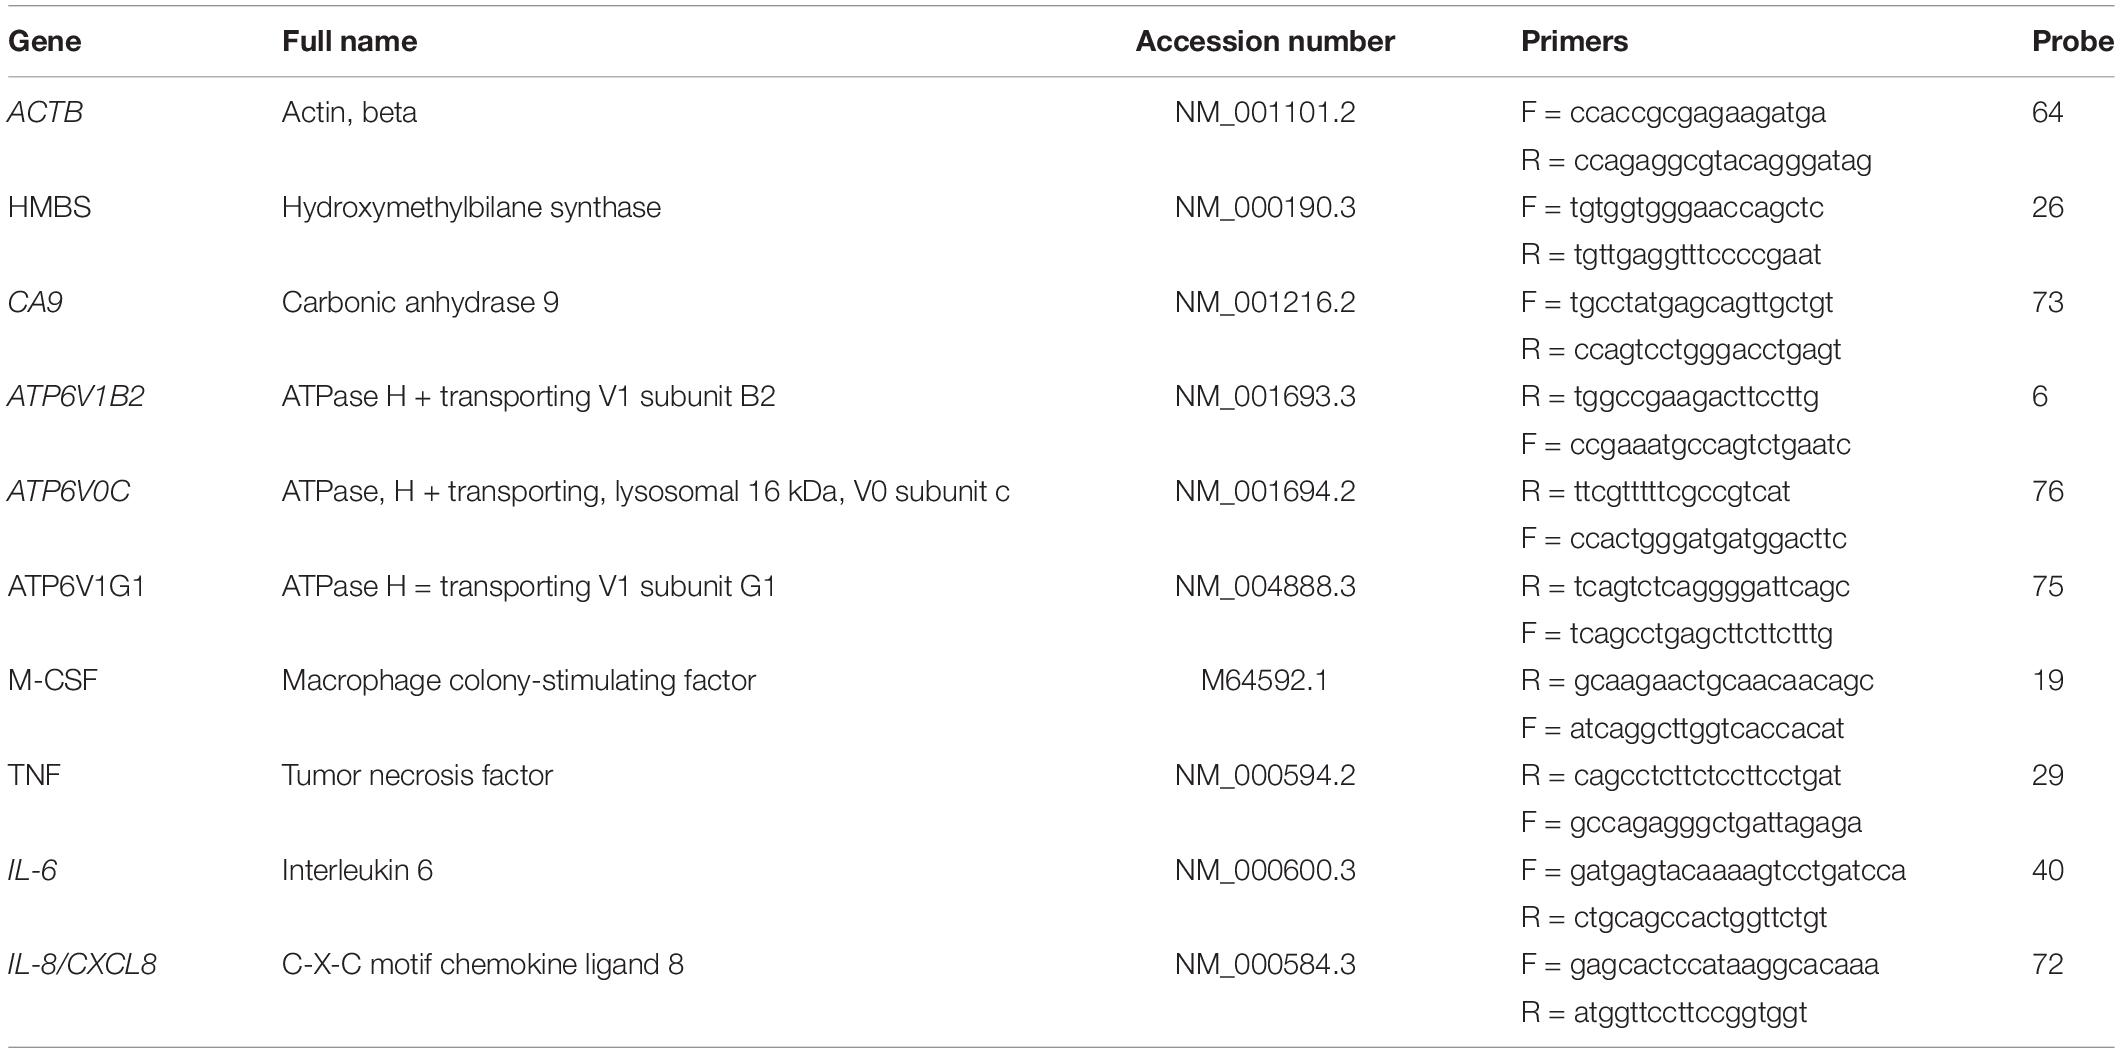Select Tumor necrosis factor full name
Viewport: 2120px width, 1053px height.
[417, 776]
